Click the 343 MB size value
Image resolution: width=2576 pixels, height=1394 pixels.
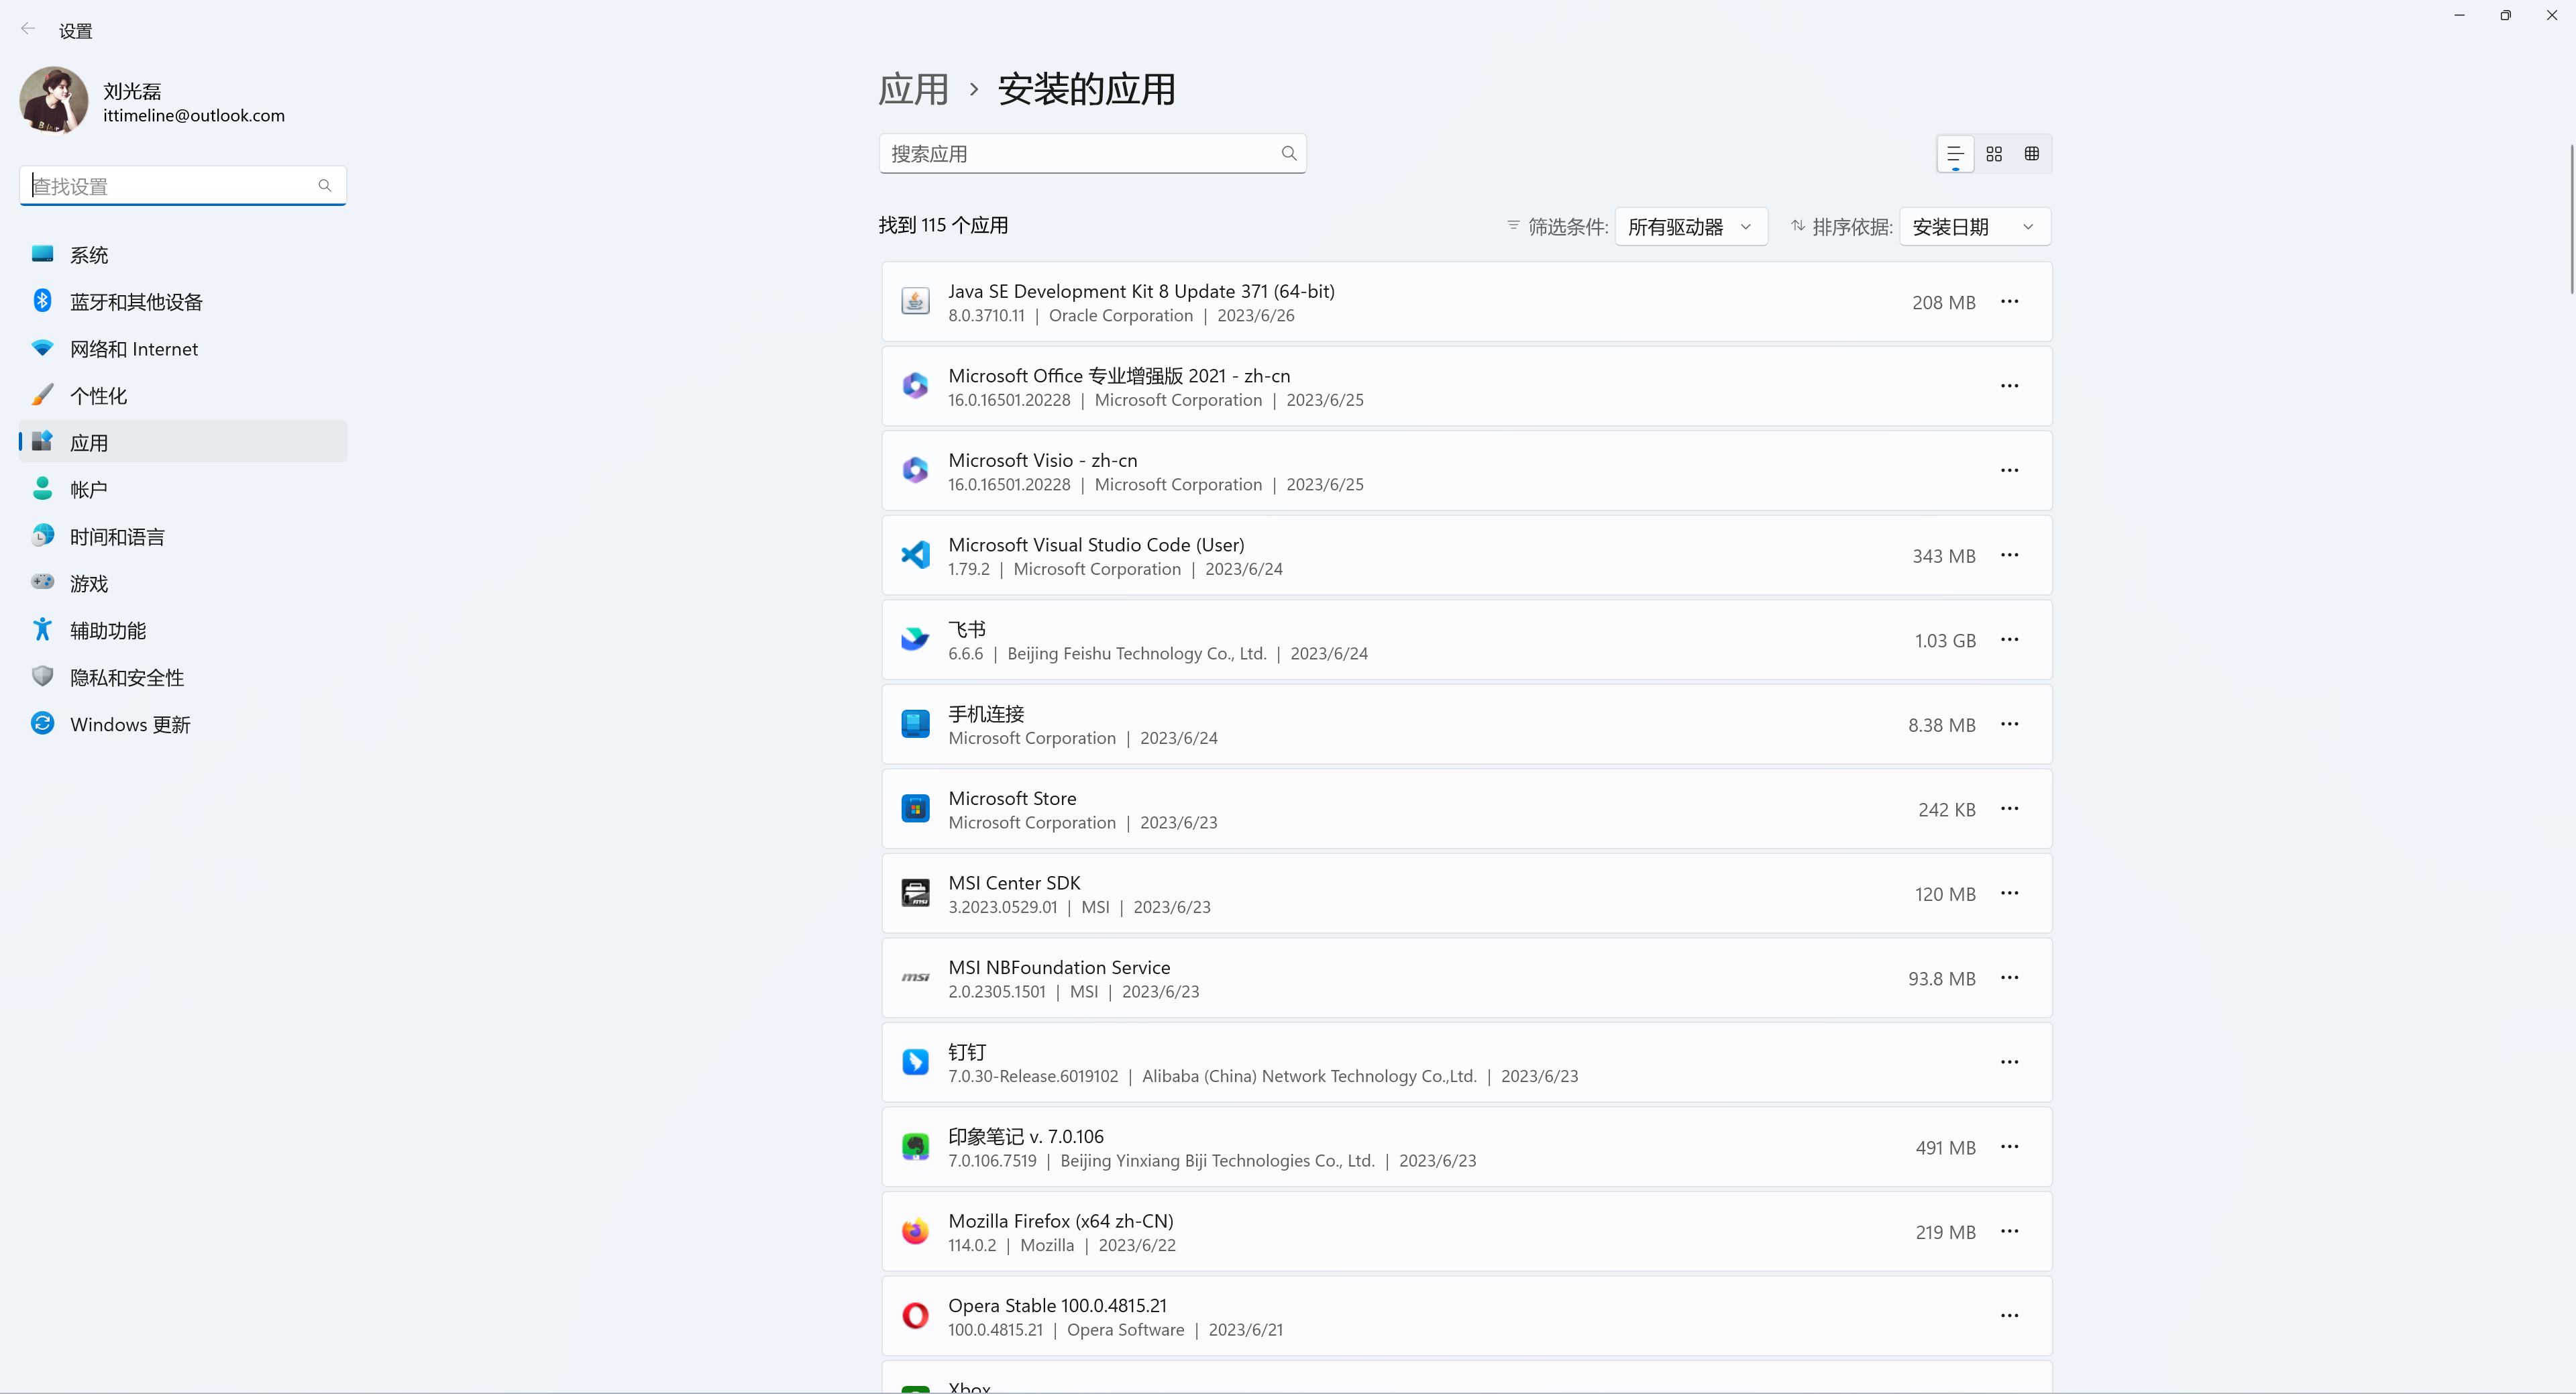click(1944, 556)
